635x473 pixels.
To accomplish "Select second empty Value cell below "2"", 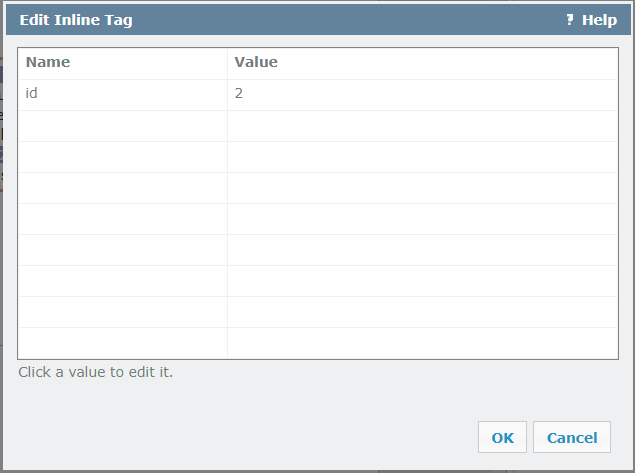I will click(x=422, y=156).
